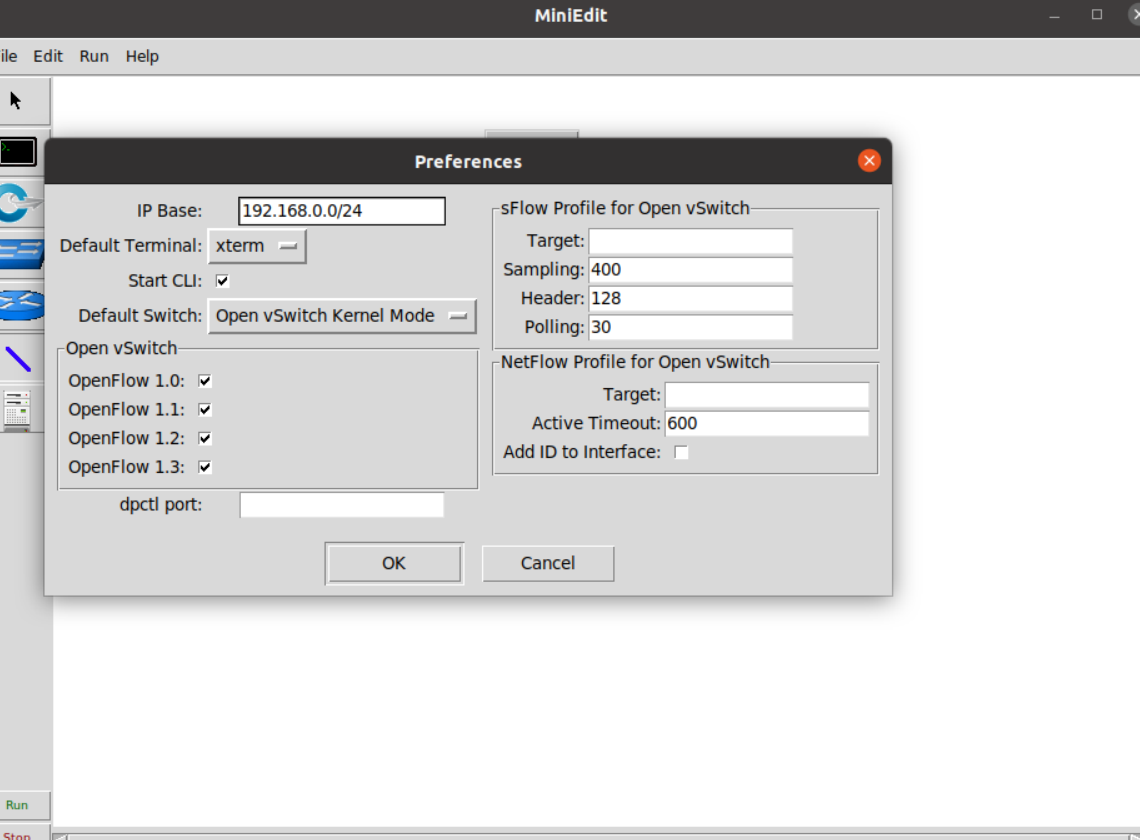Select the legacy switch tool
The height and width of the screenshot is (840, 1140).
point(22,253)
